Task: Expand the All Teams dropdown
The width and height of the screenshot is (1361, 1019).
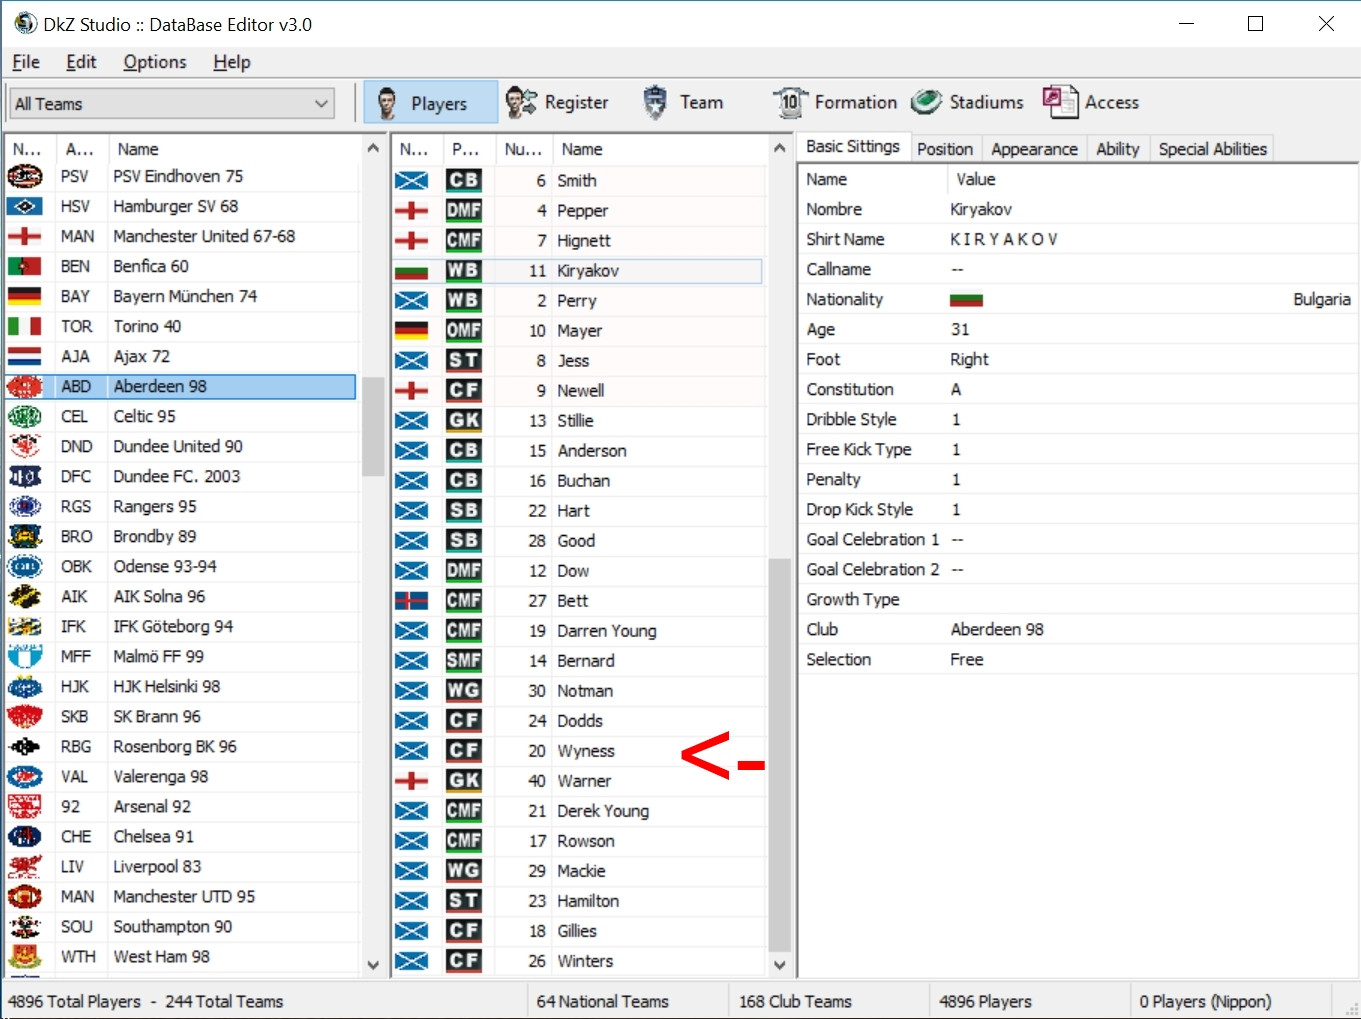Action: pyautogui.click(x=172, y=104)
